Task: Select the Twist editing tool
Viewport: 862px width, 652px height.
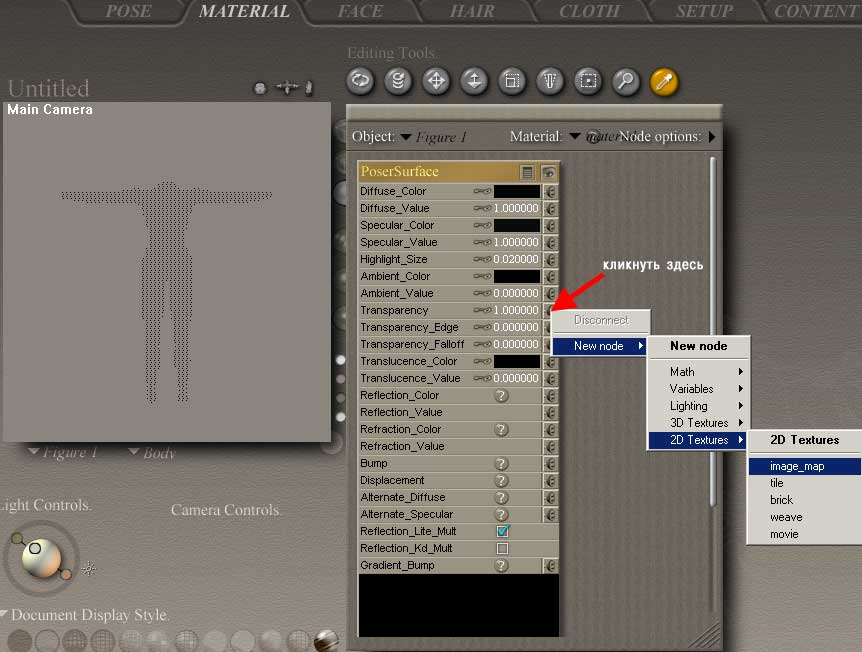Action: coord(398,81)
